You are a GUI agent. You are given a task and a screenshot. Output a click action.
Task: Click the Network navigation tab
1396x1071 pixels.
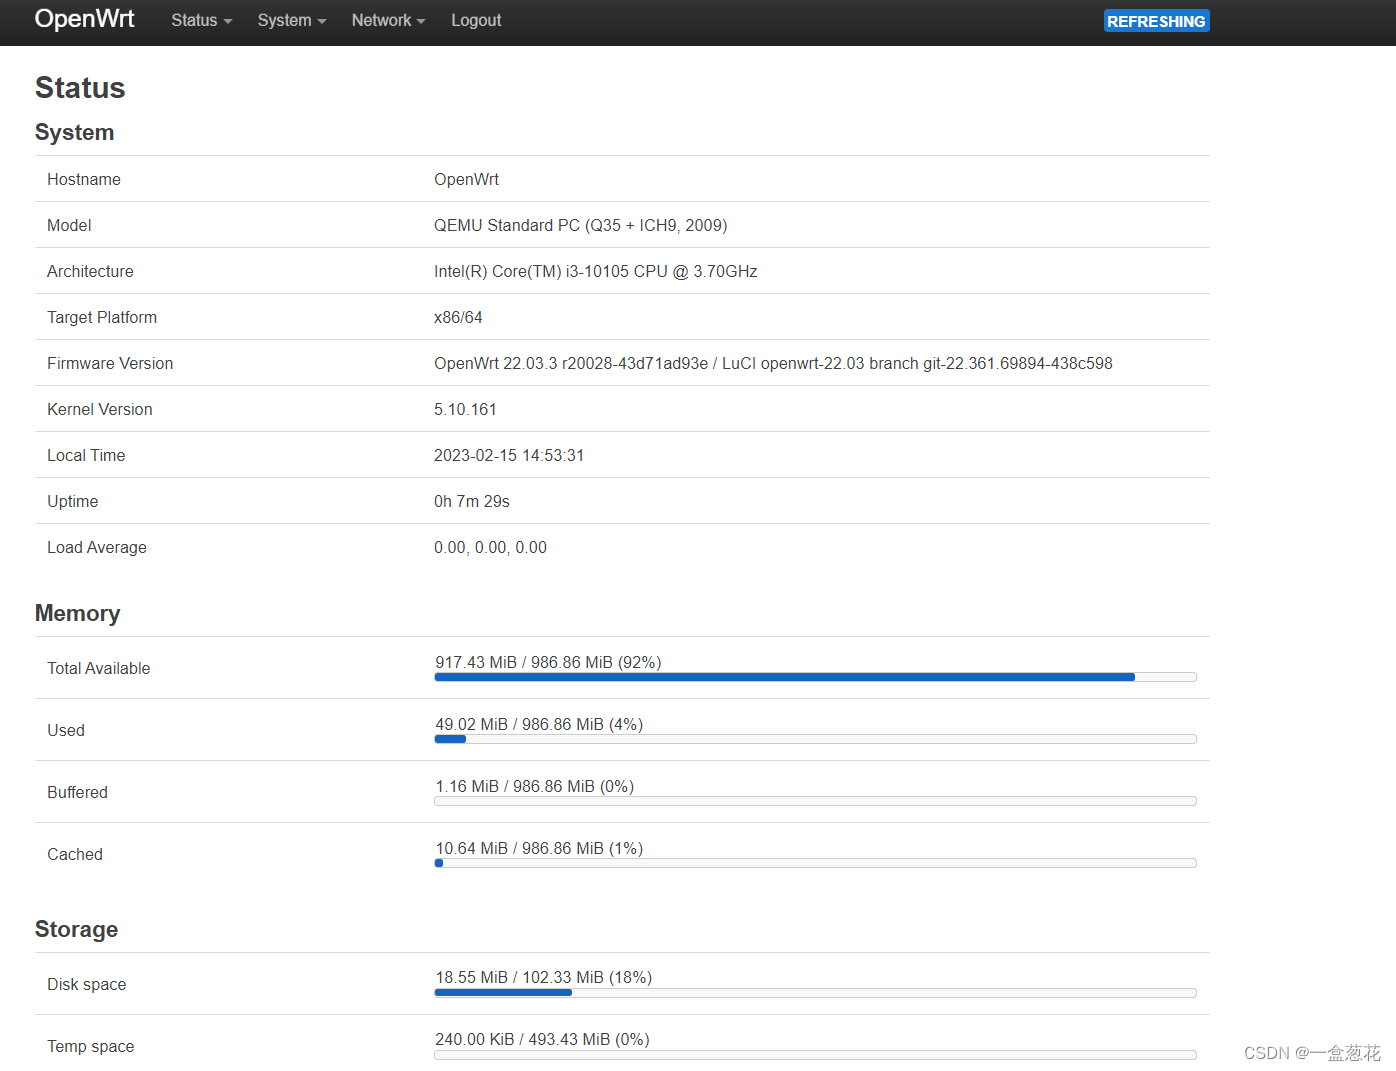pyautogui.click(x=388, y=20)
